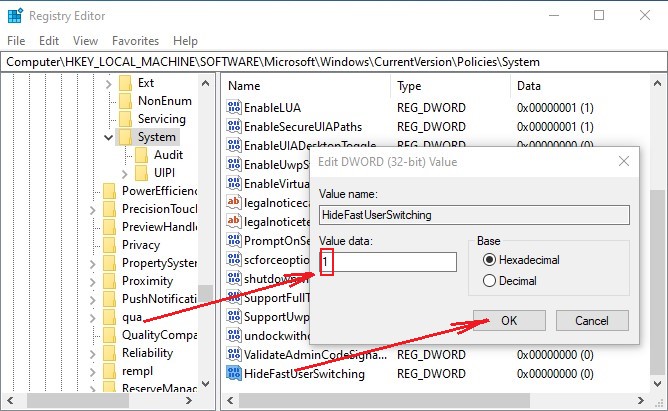This screenshot has width=668, height=411.
Task: Click the Privacy folder icon
Action: click(109, 245)
